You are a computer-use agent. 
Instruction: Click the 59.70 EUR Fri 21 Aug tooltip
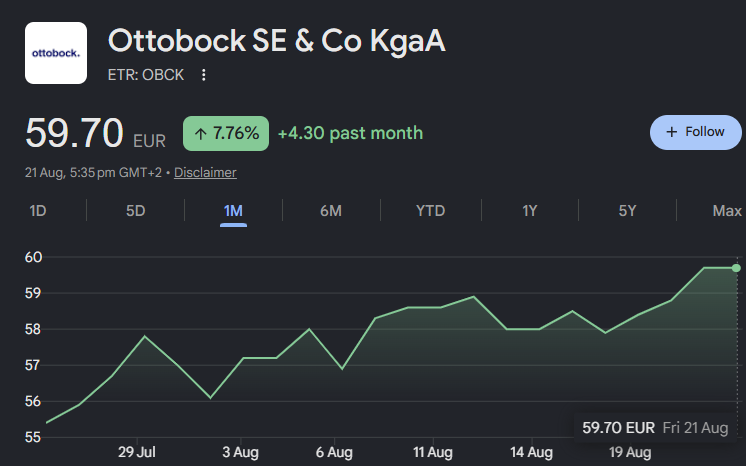pyautogui.click(x=655, y=427)
